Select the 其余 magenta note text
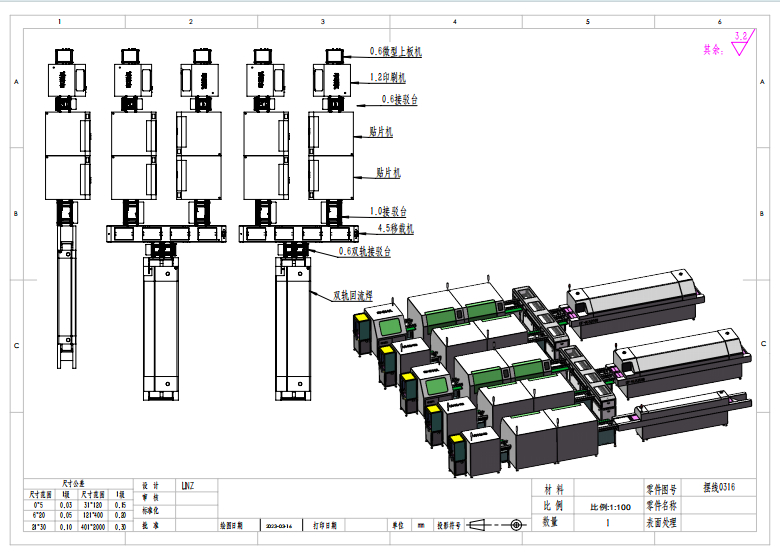 point(712,48)
